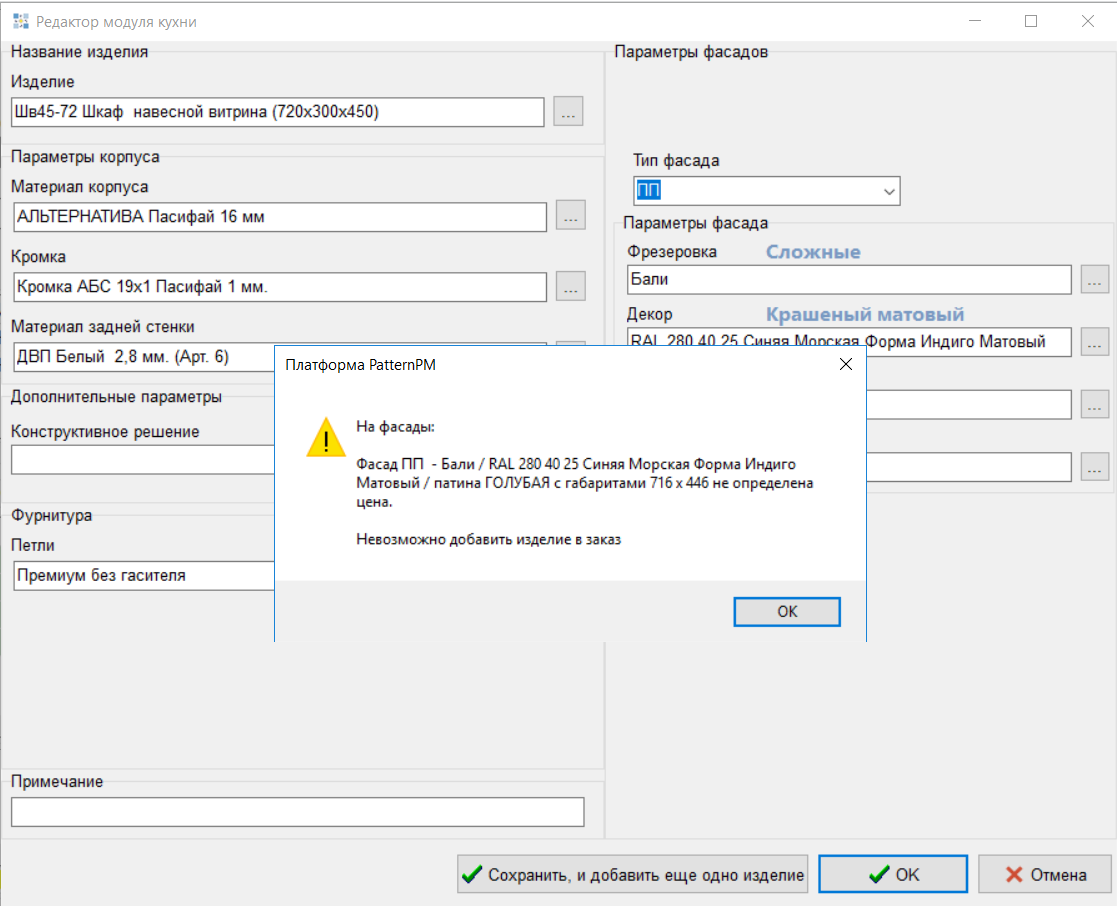
Task: Open browse dialog for Материал корпуса
Action: coord(570,215)
